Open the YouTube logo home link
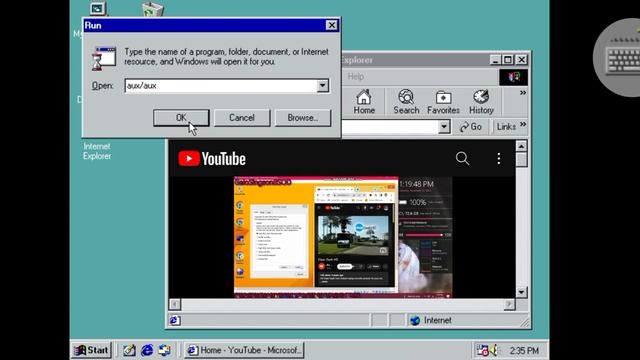This screenshot has width=640, height=360. (212, 158)
